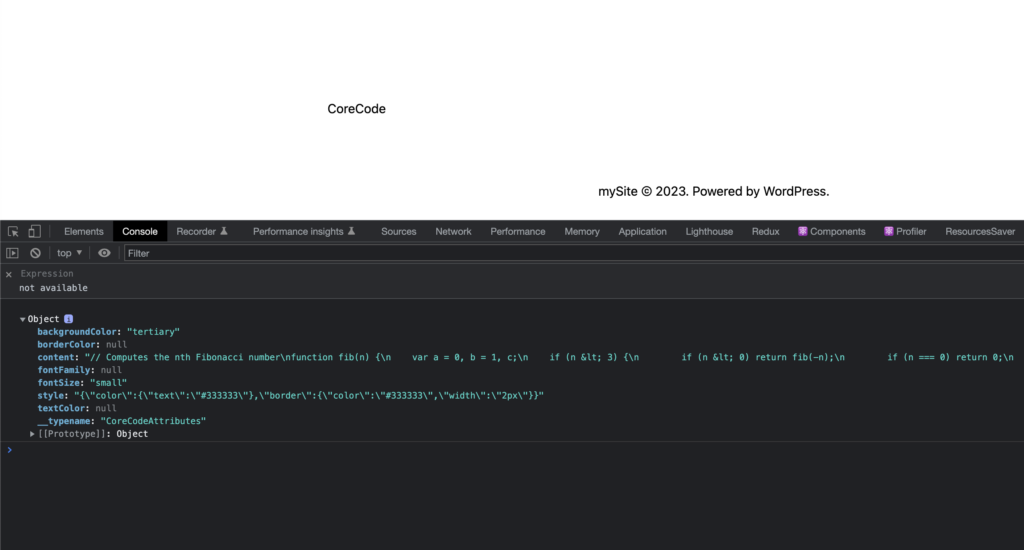1024x550 pixels.
Task: Open the React Profiler tab
Action: point(905,231)
